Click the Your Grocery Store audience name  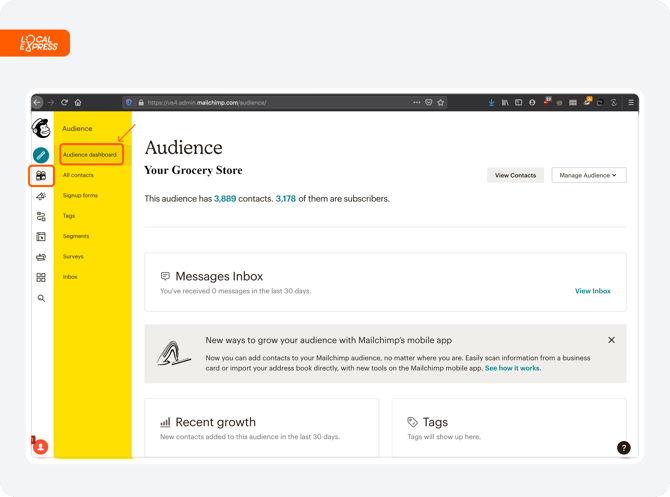193,170
